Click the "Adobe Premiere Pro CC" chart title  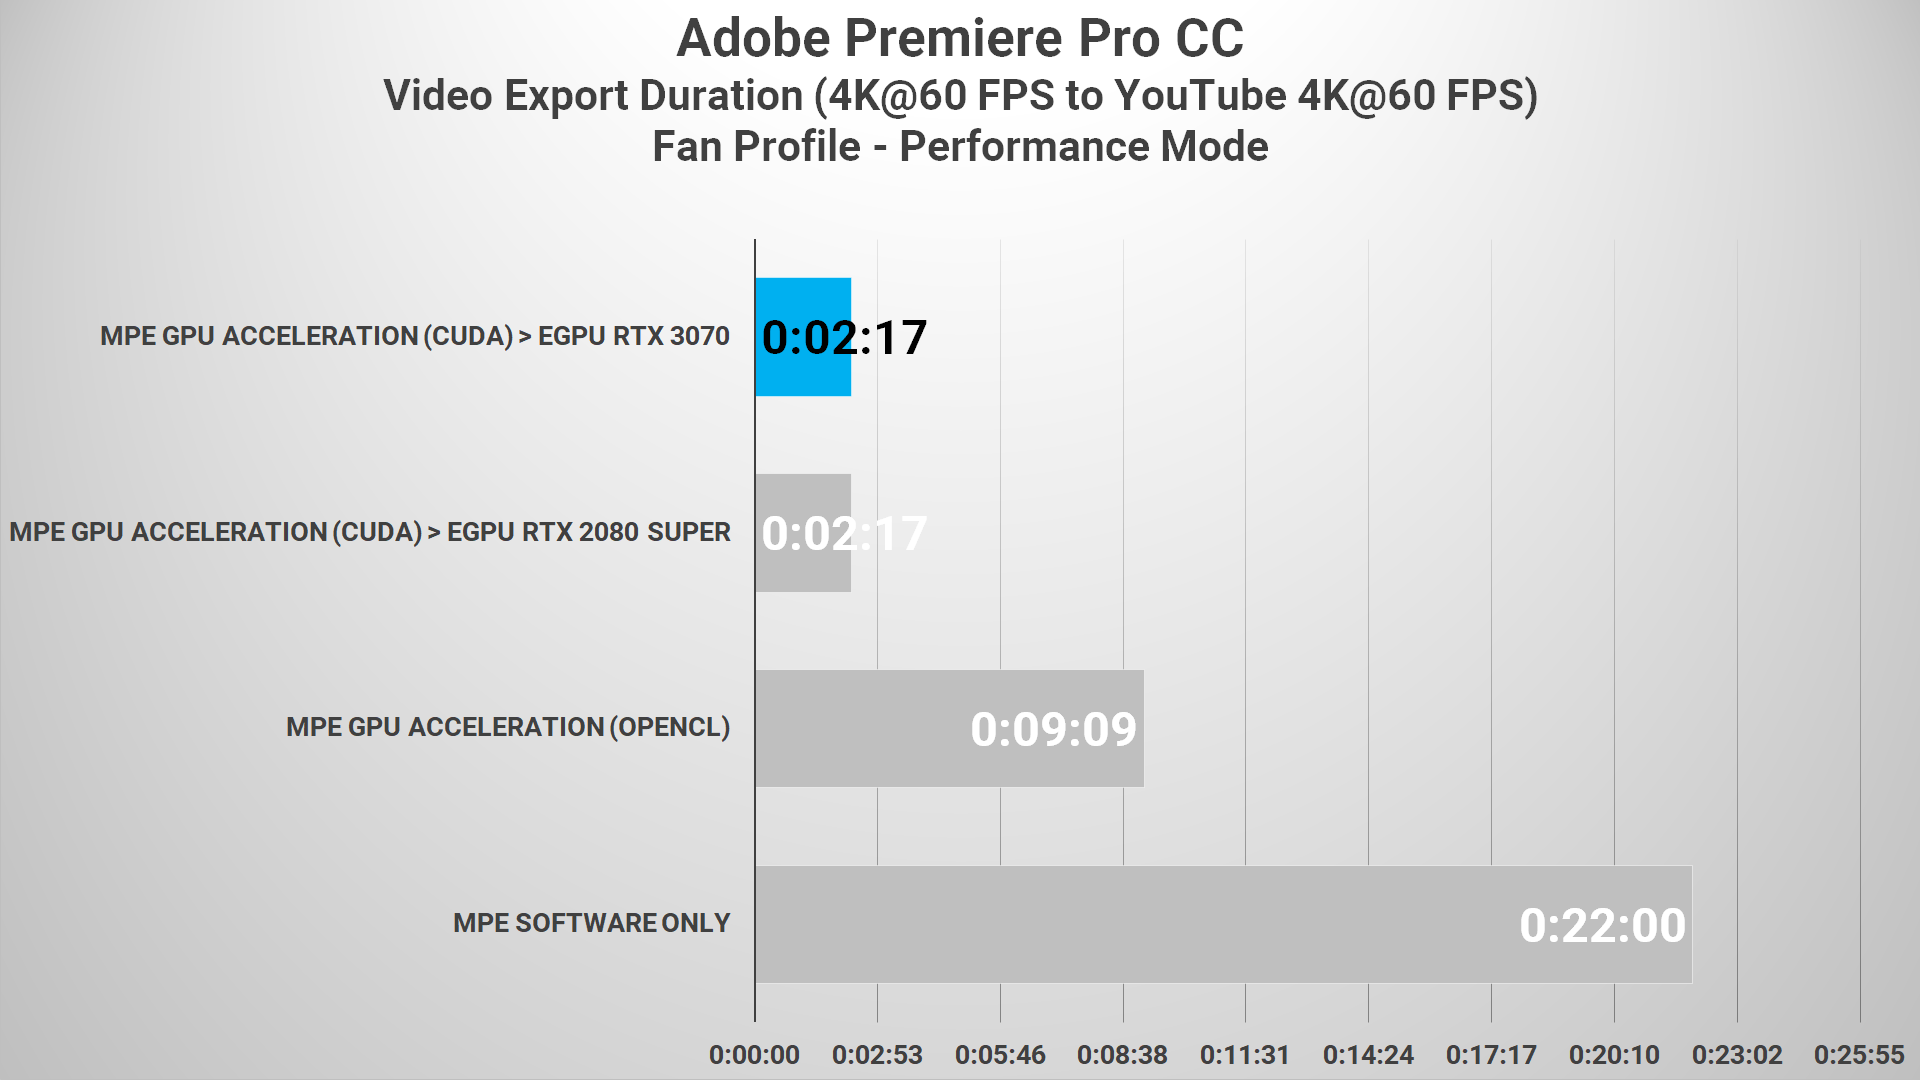[960, 39]
